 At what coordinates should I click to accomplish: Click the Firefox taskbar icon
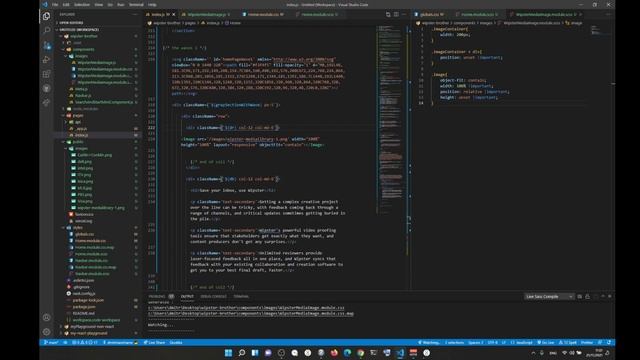click(334, 353)
